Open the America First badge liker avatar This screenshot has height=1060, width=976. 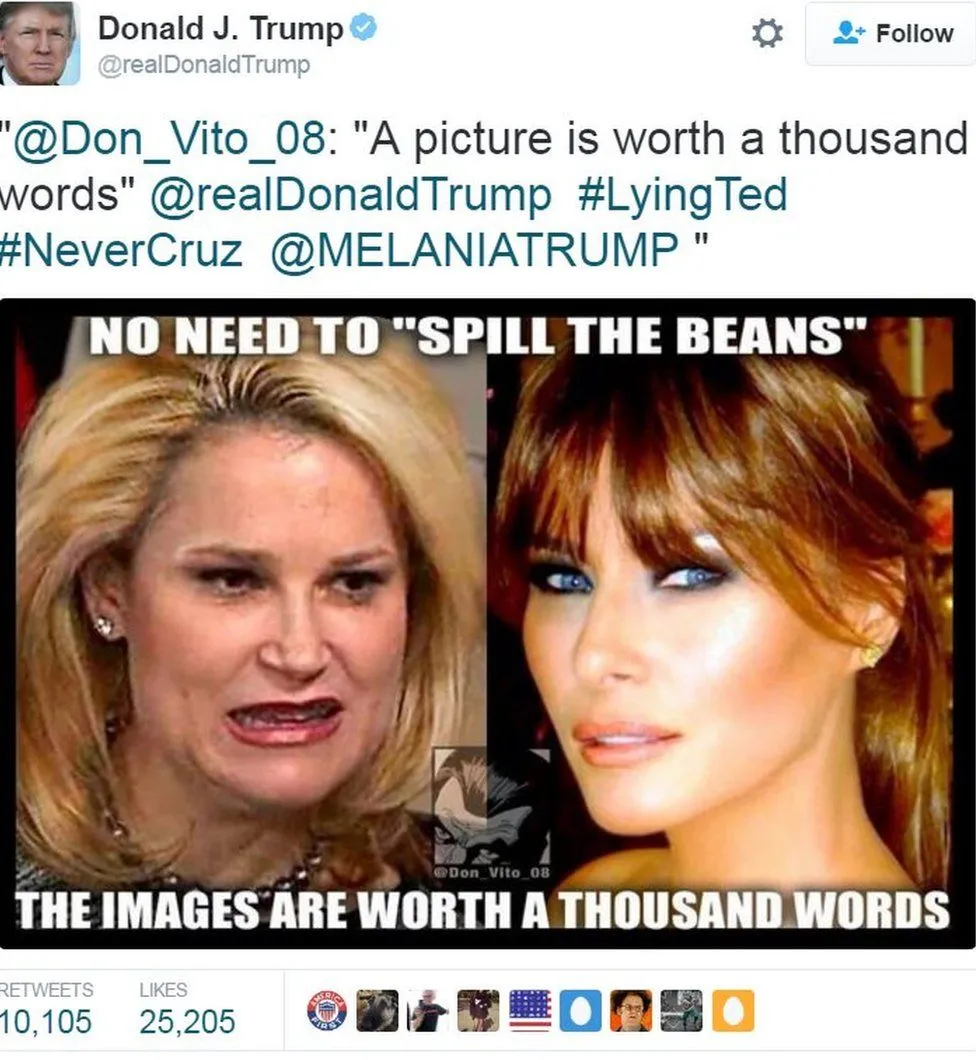pos(327,1011)
